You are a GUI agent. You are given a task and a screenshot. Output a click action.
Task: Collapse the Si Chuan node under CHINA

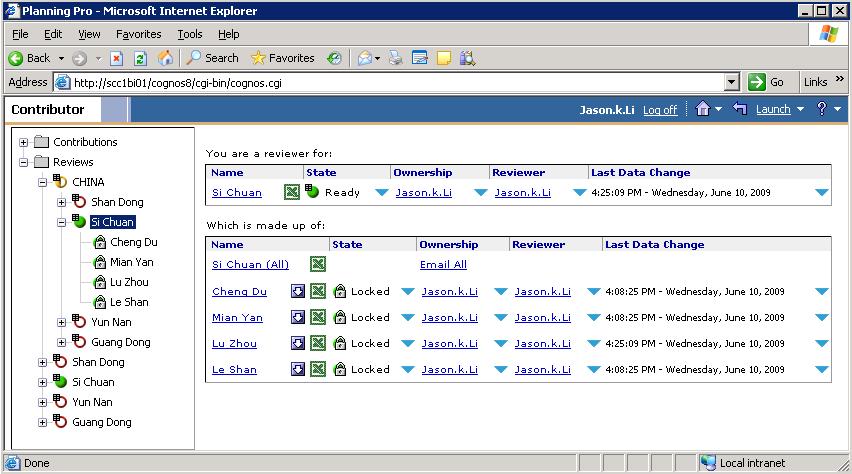(x=62, y=222)
